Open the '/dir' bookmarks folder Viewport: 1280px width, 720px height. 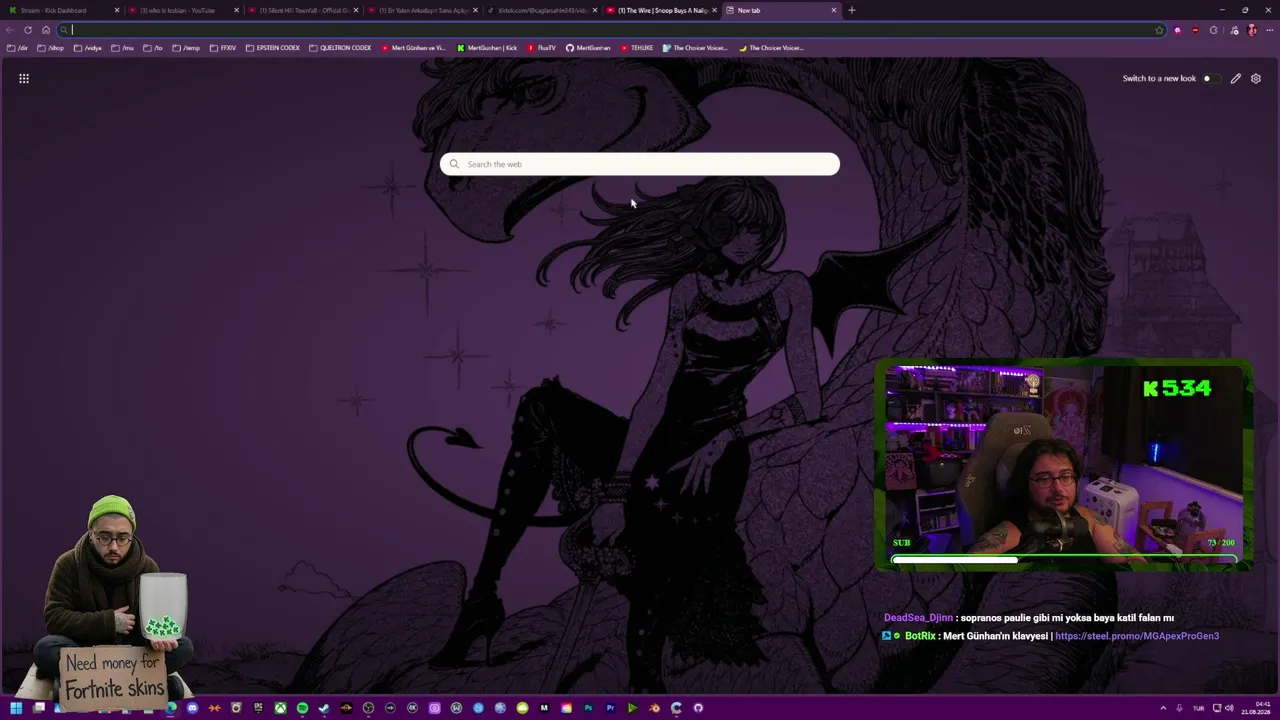17,48
